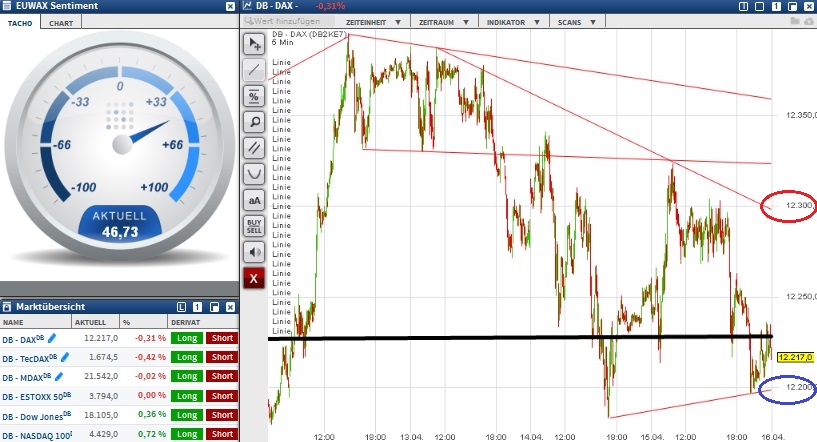Open the SCANS dropdown
This screenshot has height=442, width=817.
(576, 22)
